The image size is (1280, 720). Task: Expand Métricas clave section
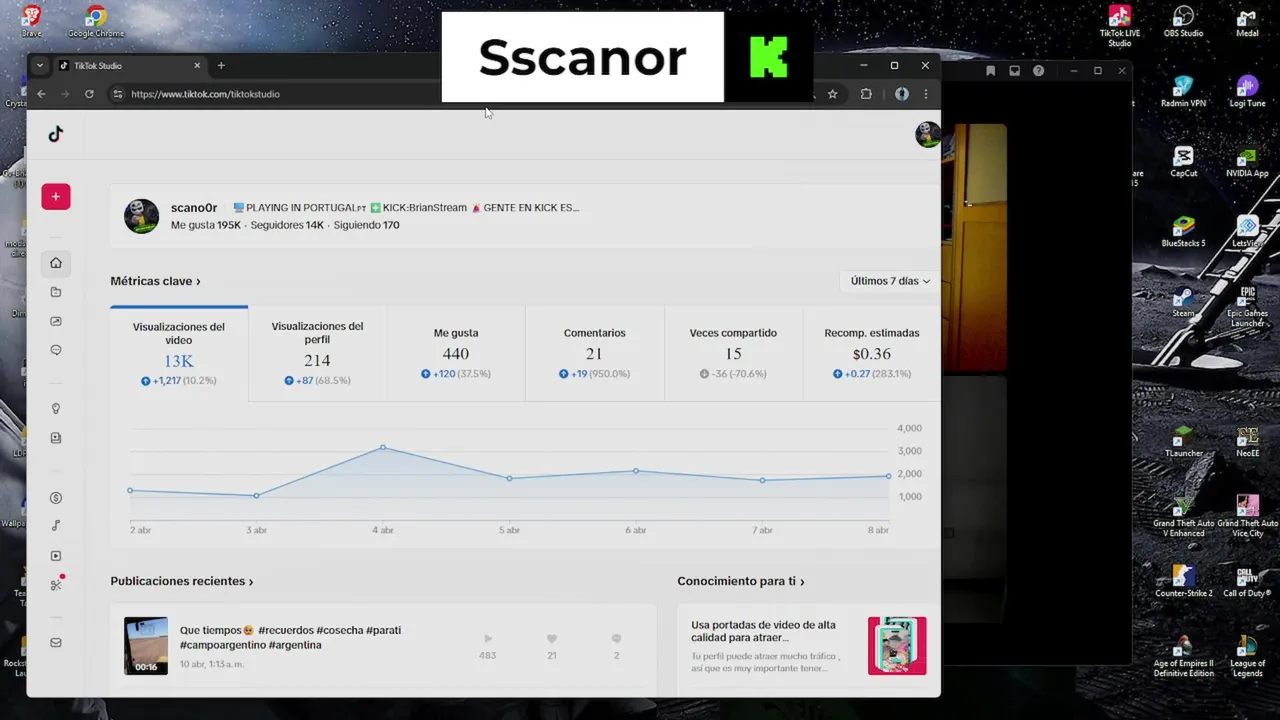pyautogui.click(x=155, y=281)
